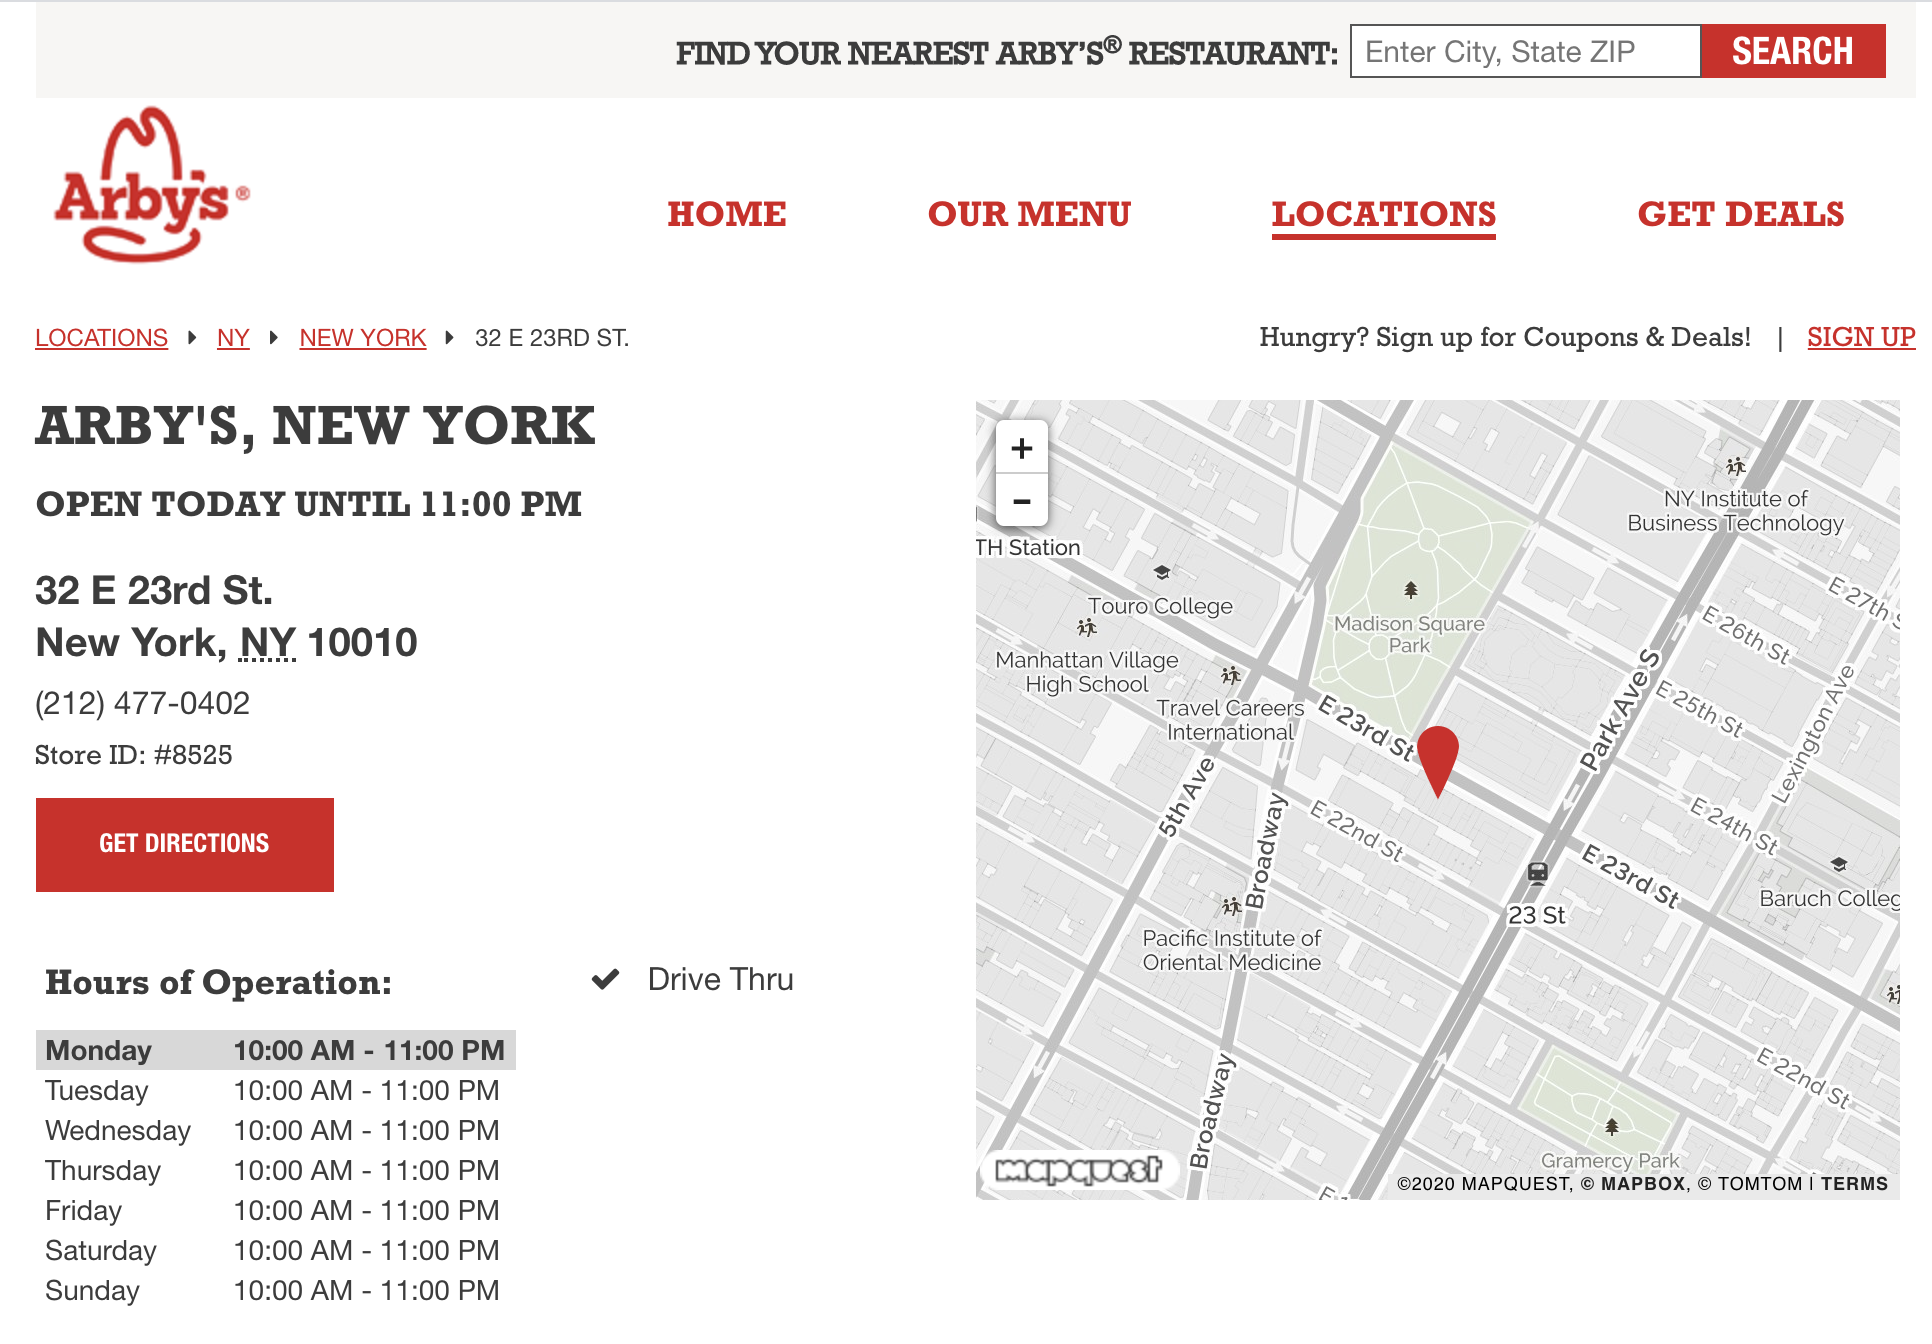Click the tree icon in Madison Square Park
1932x1344 pixels.
(1410, 591)
